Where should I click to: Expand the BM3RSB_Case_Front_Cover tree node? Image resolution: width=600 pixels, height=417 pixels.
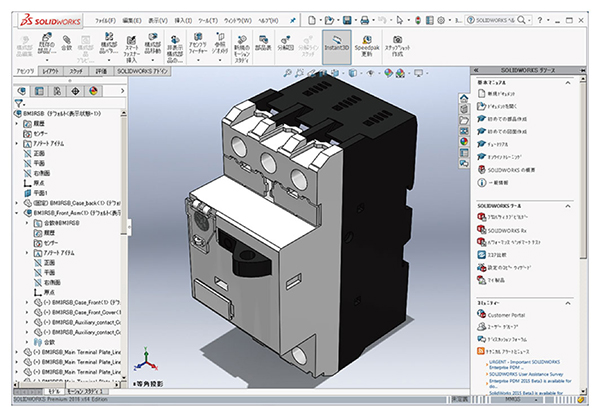pyautogui.click(x=27, y=312)
